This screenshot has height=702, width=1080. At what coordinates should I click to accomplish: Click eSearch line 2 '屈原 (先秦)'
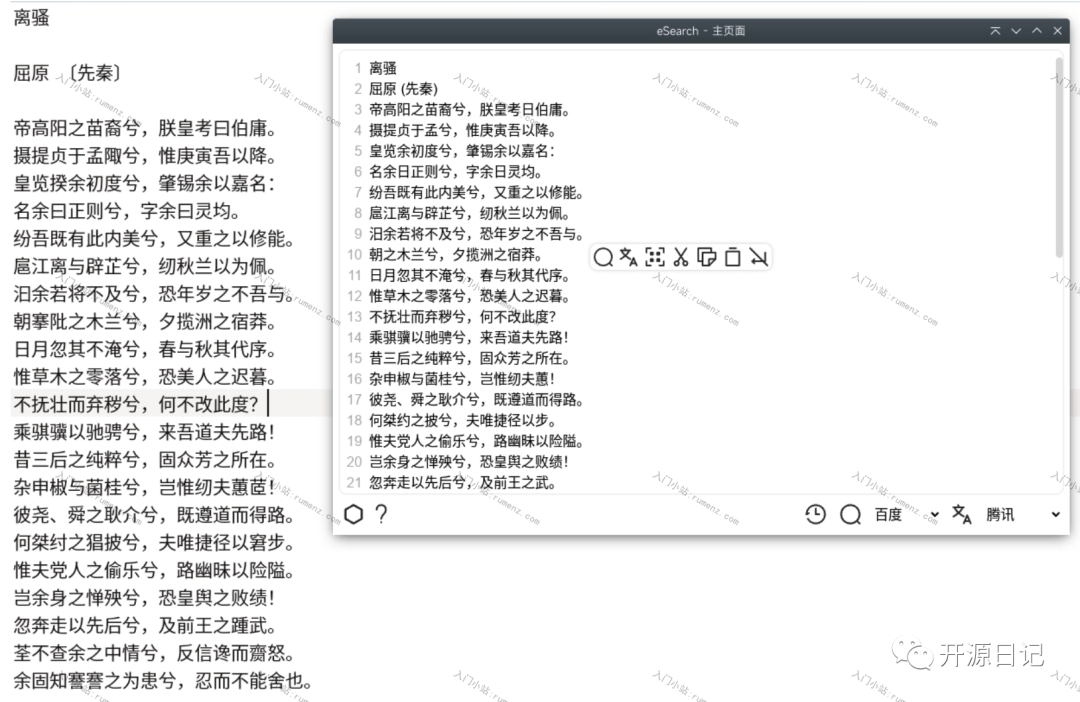(x=403, y=89)
